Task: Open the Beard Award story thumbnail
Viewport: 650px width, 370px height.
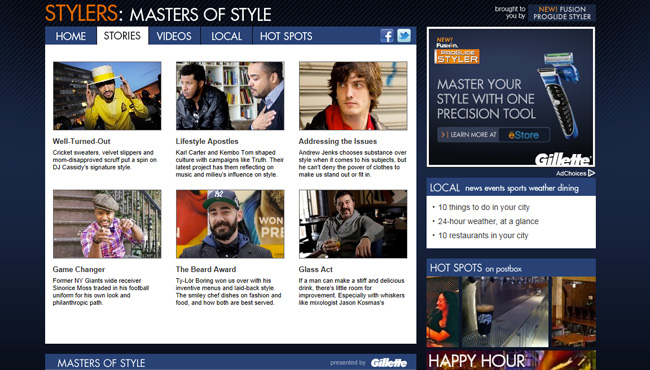Action: (x=230, y=224)
